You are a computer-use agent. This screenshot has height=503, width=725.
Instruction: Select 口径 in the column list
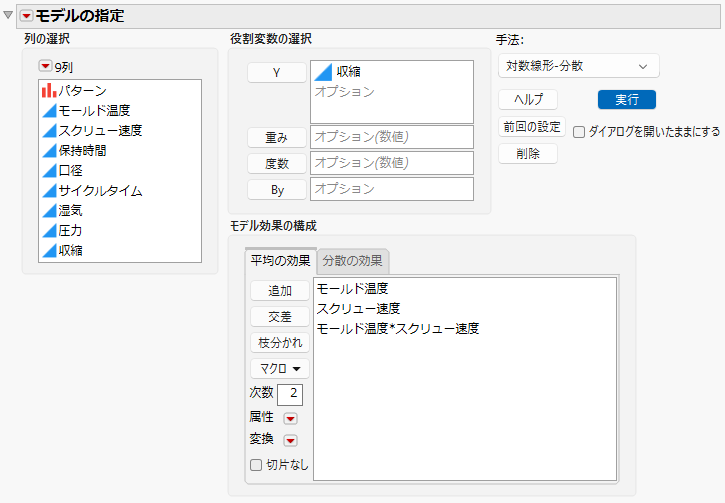point(70,171)
